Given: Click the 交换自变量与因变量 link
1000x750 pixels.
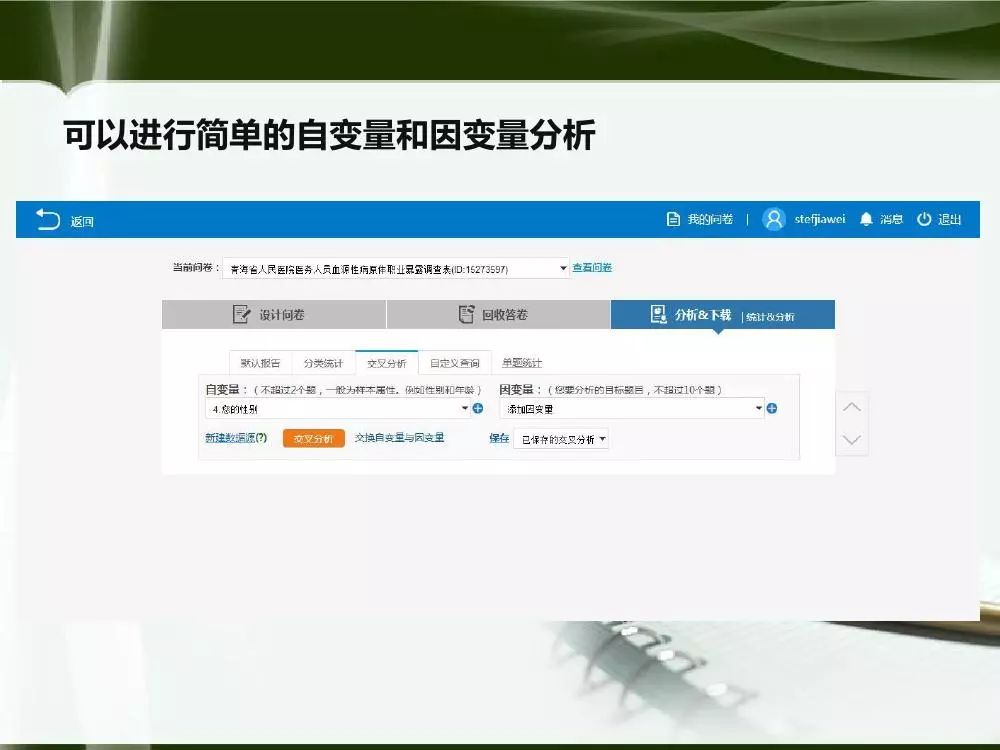Looking at the screenshot, I should [400, 438].
